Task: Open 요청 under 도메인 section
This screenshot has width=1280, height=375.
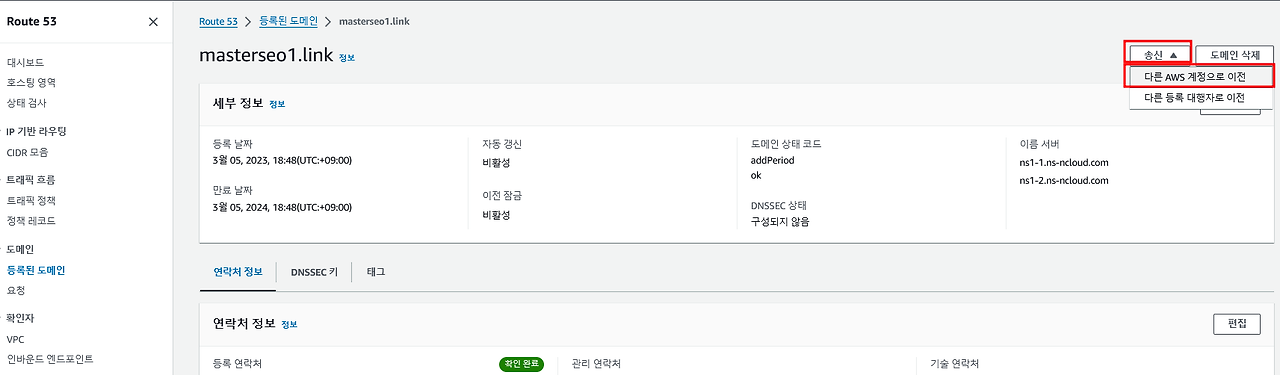Action: (x=16, y=290)
